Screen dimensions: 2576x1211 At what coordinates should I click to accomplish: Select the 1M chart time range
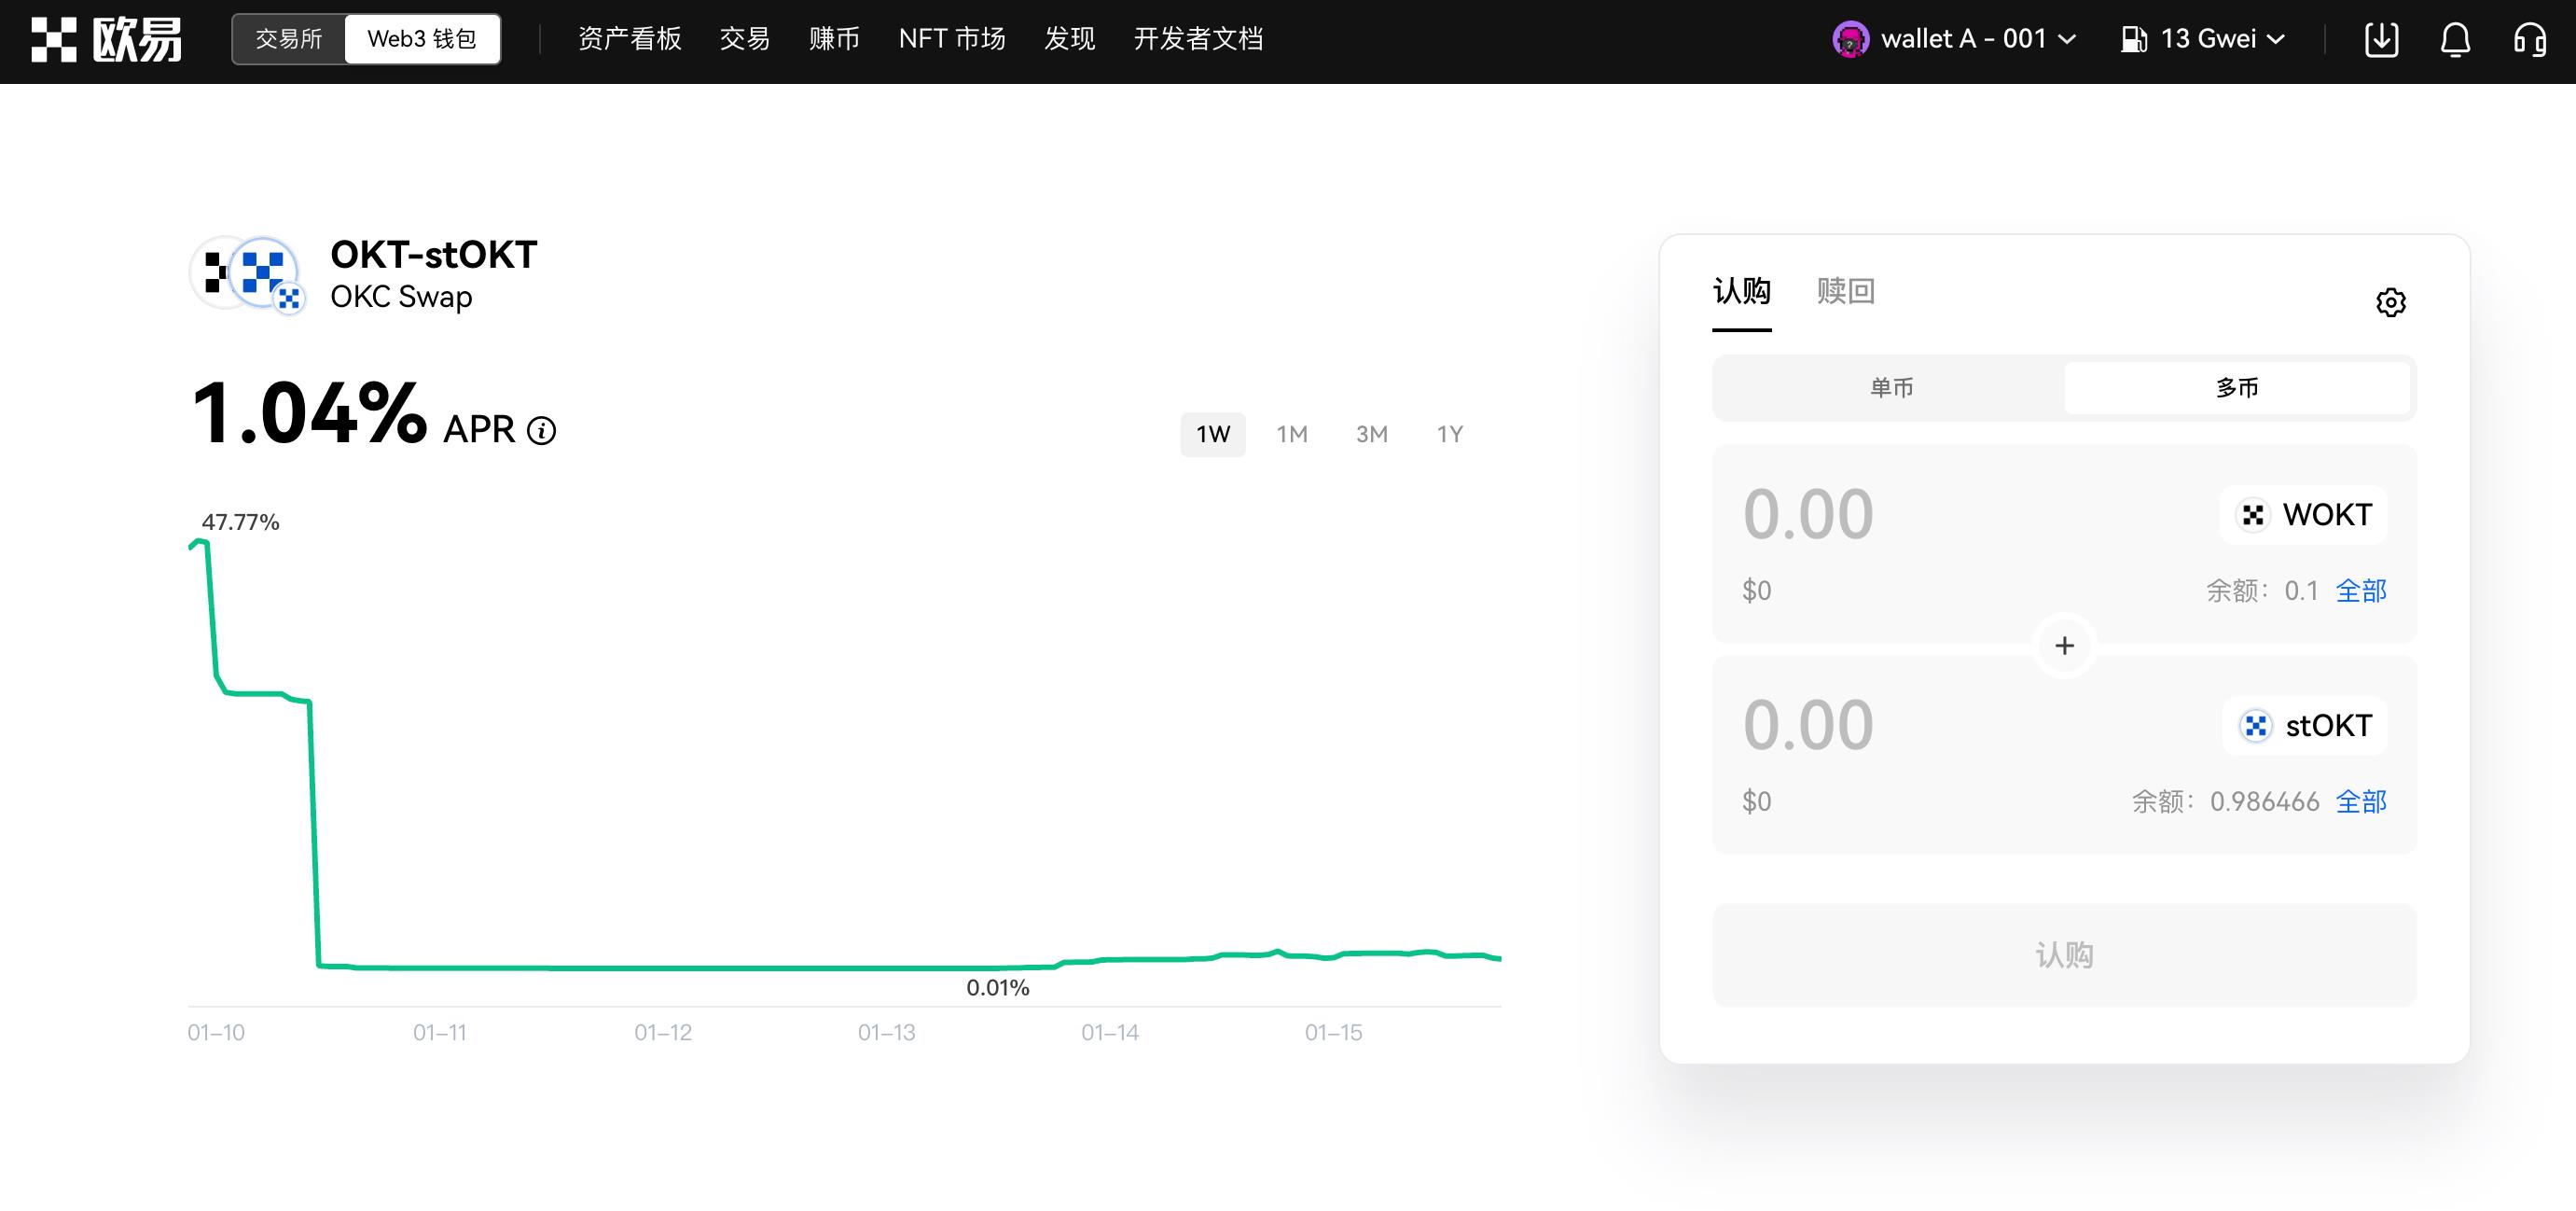[1292, 434]
